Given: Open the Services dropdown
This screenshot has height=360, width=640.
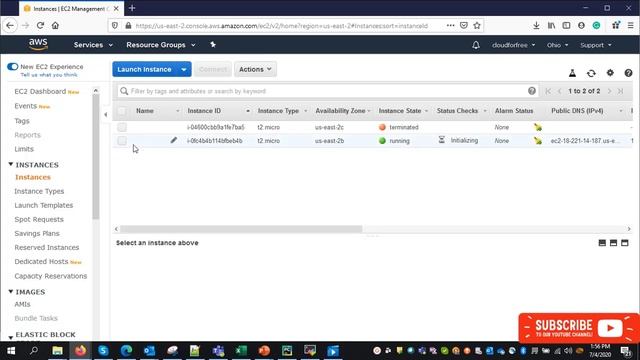Looking at the screenshot, I should [x=93, y=45].
